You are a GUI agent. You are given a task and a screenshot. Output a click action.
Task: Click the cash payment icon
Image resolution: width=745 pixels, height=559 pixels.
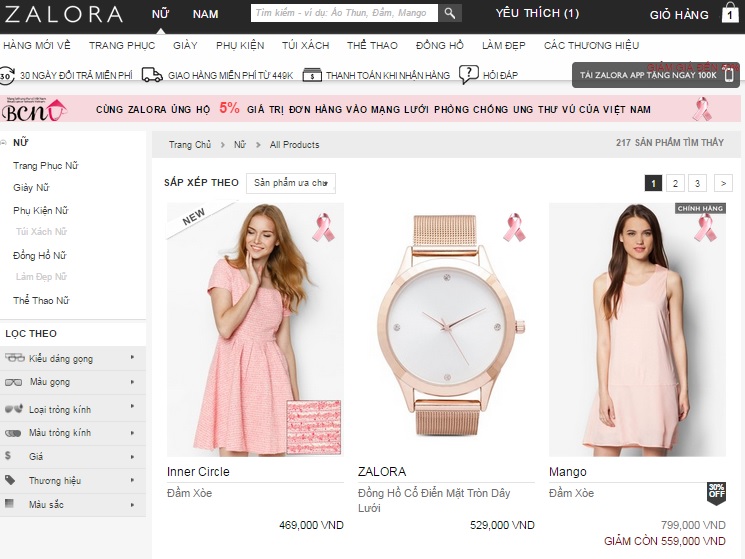[312, 76]
